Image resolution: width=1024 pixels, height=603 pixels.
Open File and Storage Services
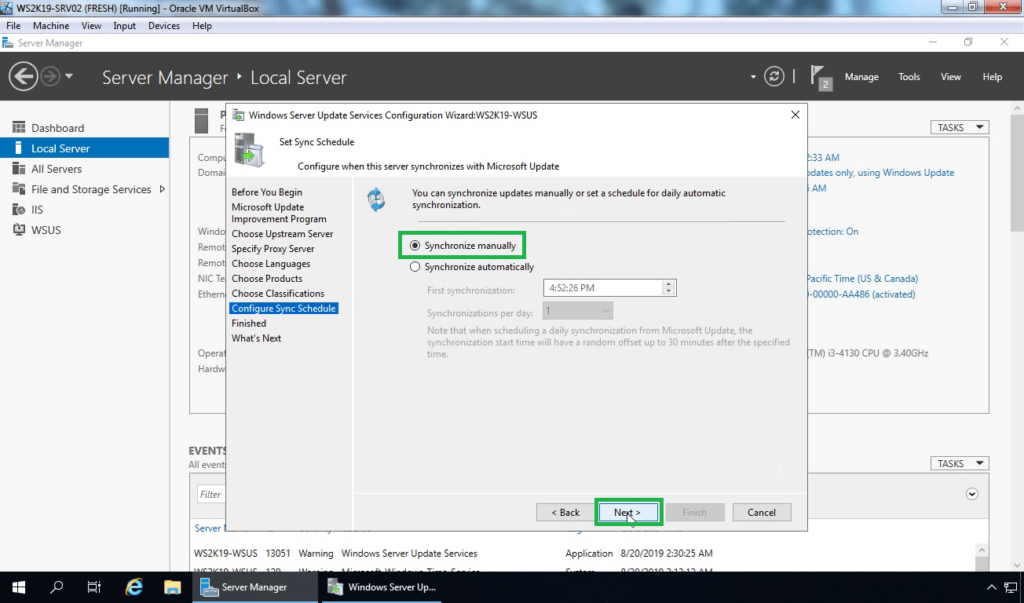(91, 189)
